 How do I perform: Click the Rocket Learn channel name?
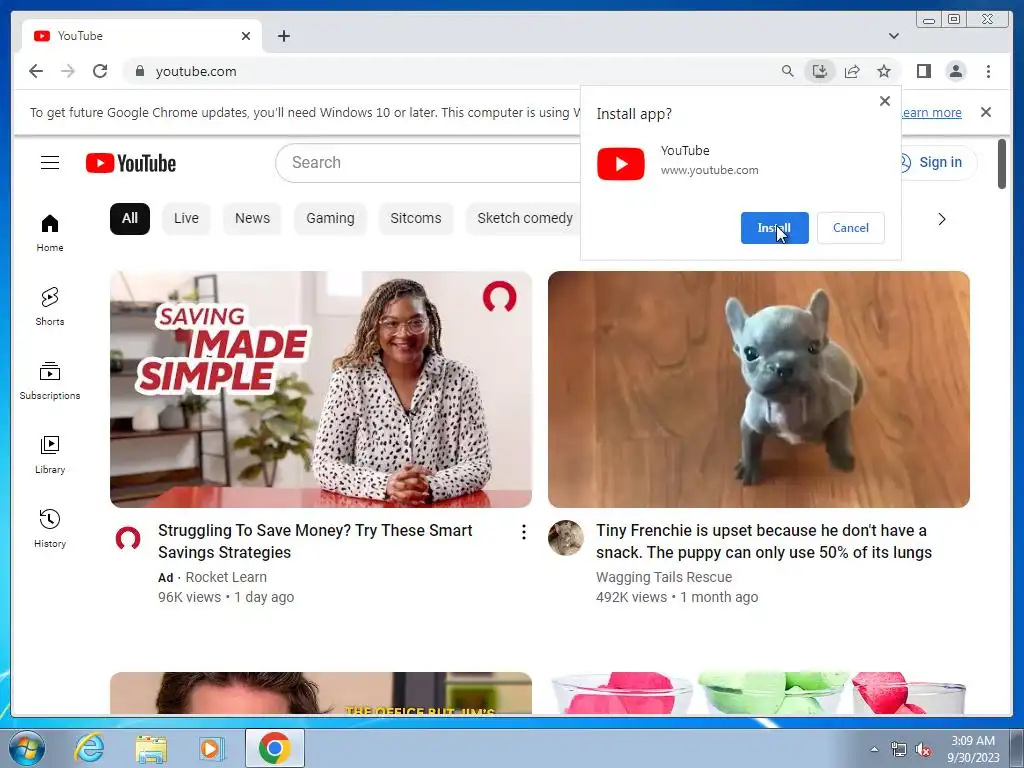point(226,577)
